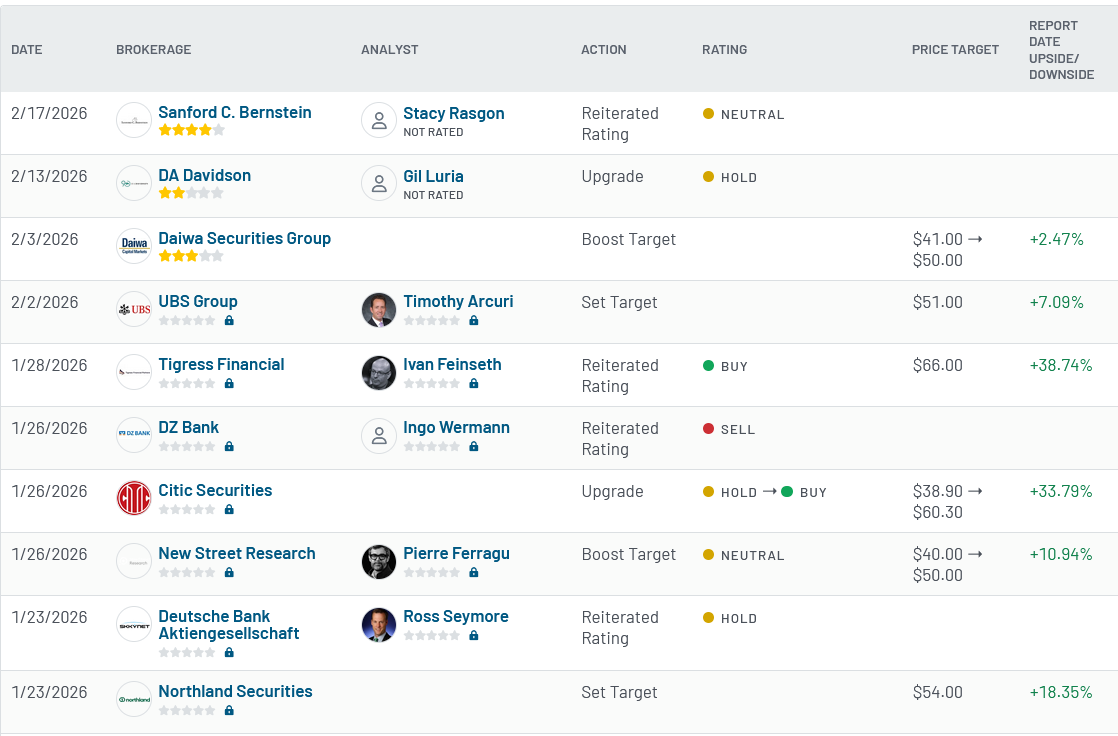Click the lock icon under Northland Securities
Image resolution: width=1118 pixels, height=736 pixels.
point(229,710)
